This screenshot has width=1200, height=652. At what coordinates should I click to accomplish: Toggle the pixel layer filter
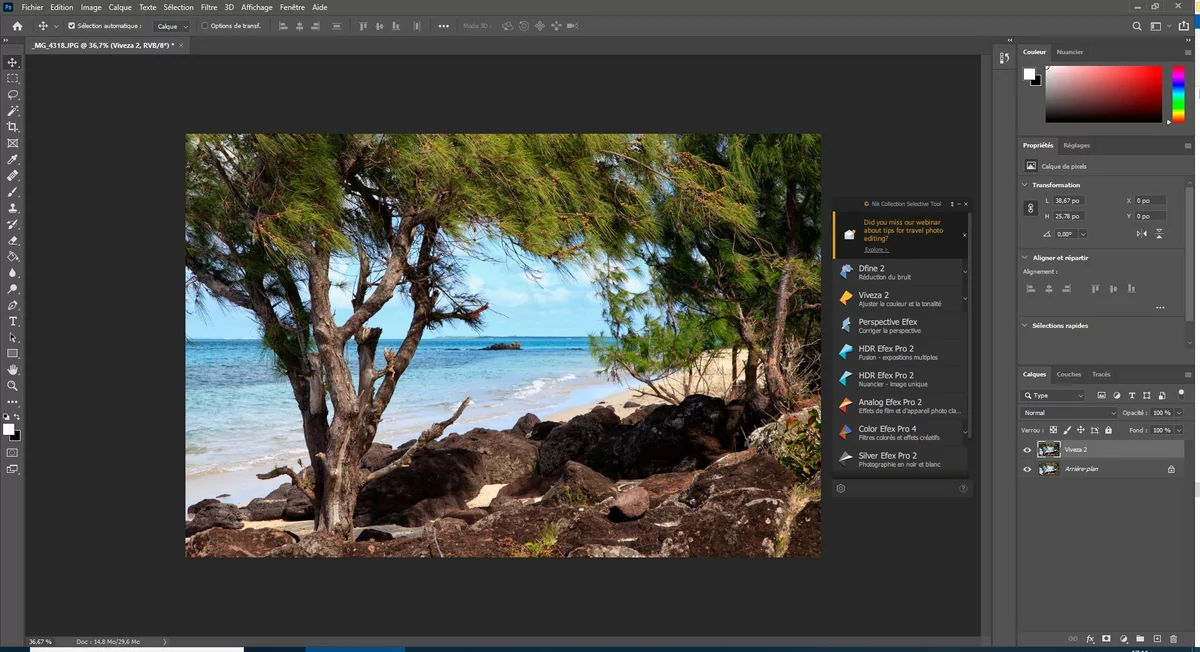coord(1101,395)
